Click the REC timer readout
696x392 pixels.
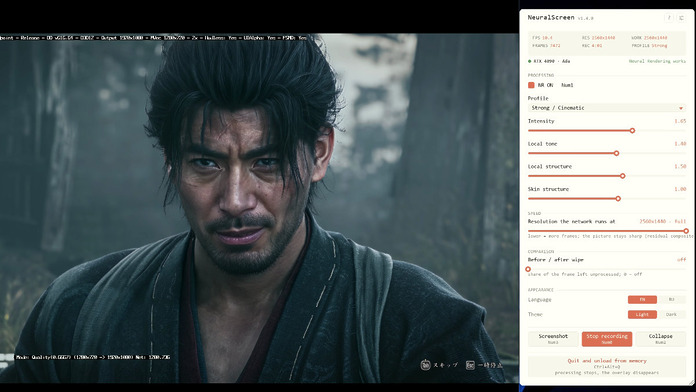click(x=592, y=45)
